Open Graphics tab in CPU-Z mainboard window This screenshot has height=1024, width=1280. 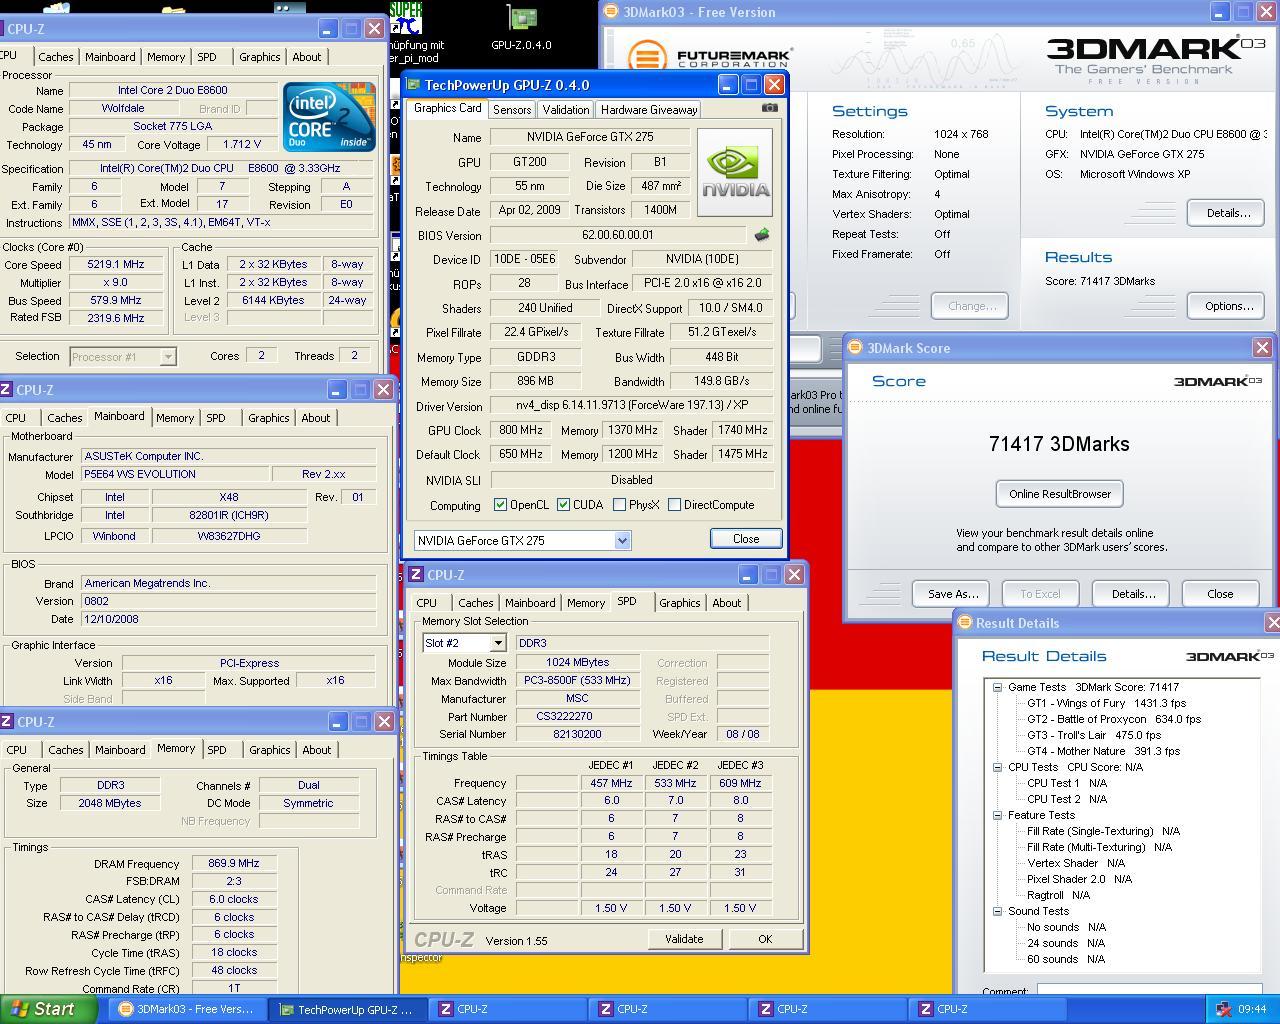pyautogui.click(x=268, y=418)
